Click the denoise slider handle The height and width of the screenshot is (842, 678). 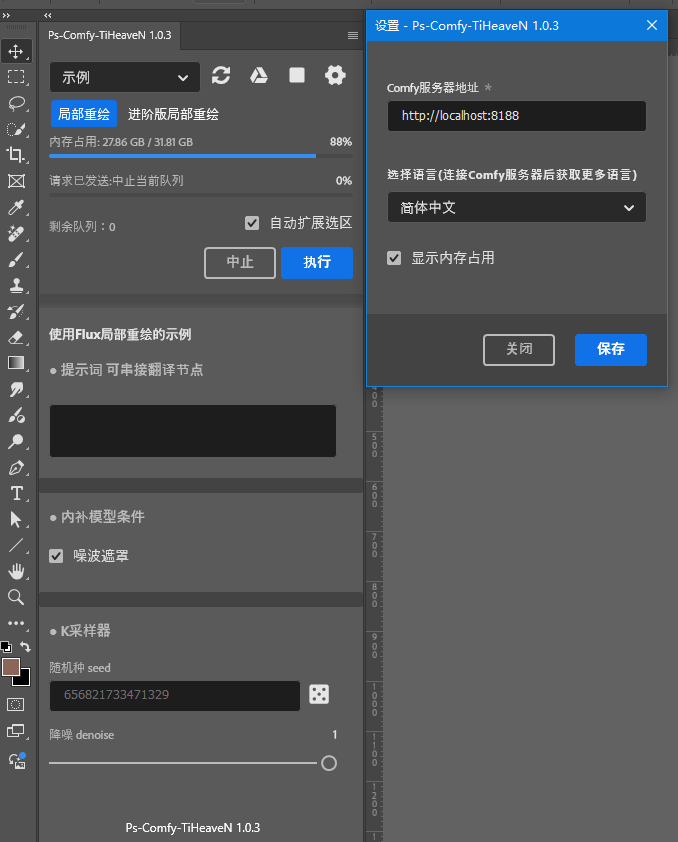tap(329, 763)
